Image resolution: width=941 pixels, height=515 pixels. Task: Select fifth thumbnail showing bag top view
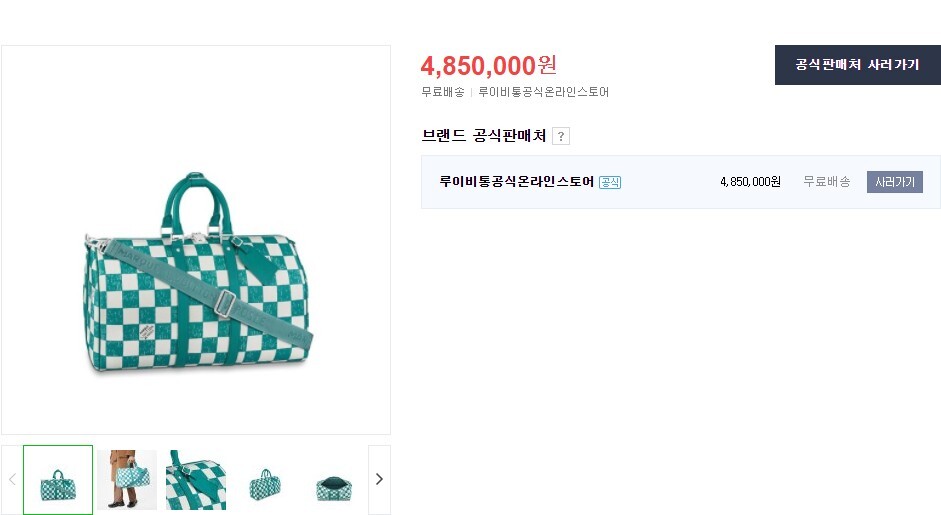334,482
